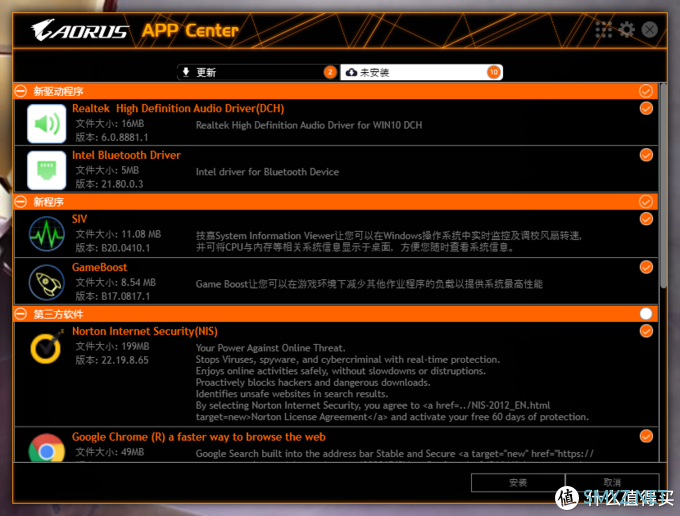Click 'Realtek High Definition Audio Driver for WIN10 DCH'
680x516 pixels.
[309, 125]
